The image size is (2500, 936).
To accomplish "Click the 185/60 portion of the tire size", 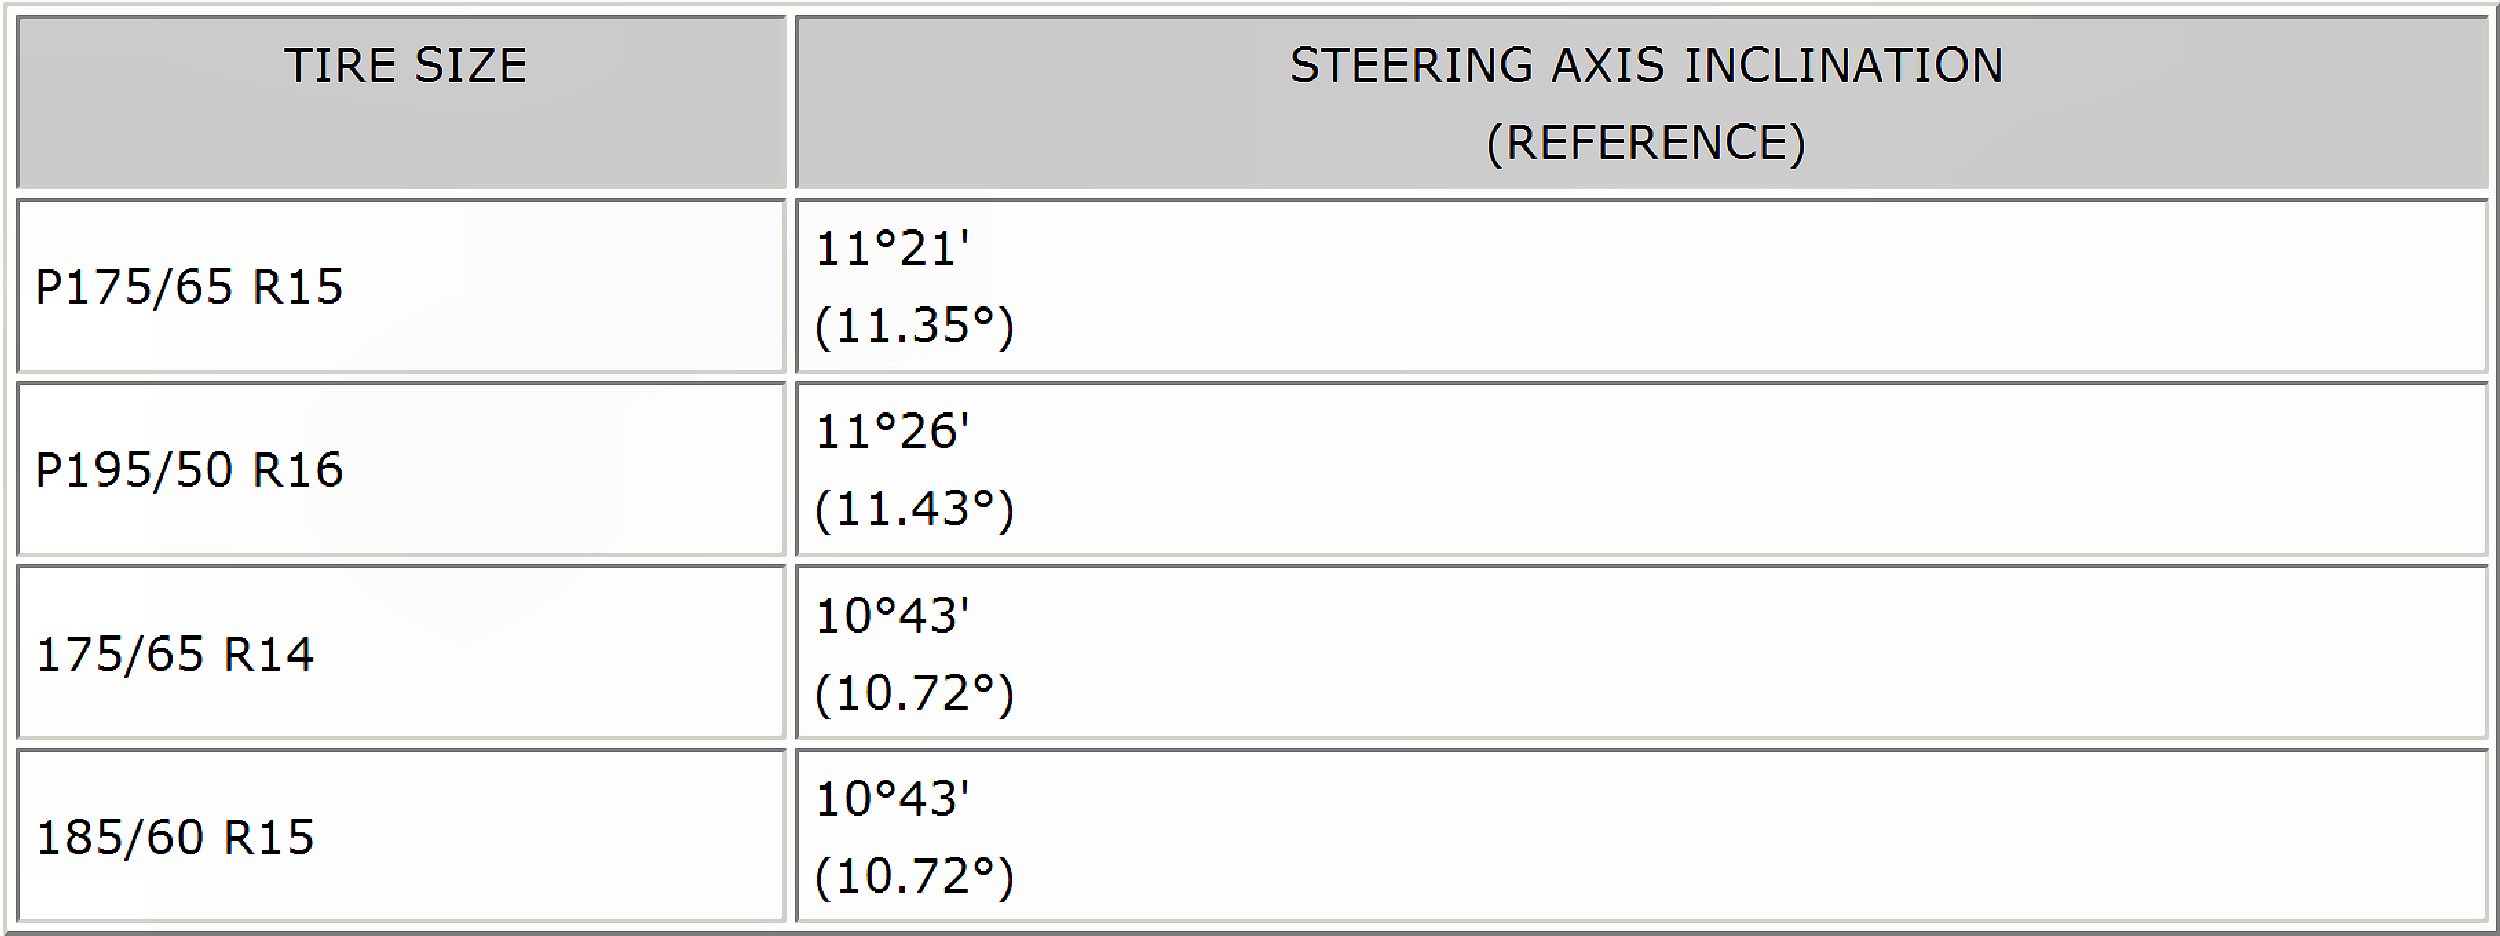I will pyautogui.click(x=119, y=838).
